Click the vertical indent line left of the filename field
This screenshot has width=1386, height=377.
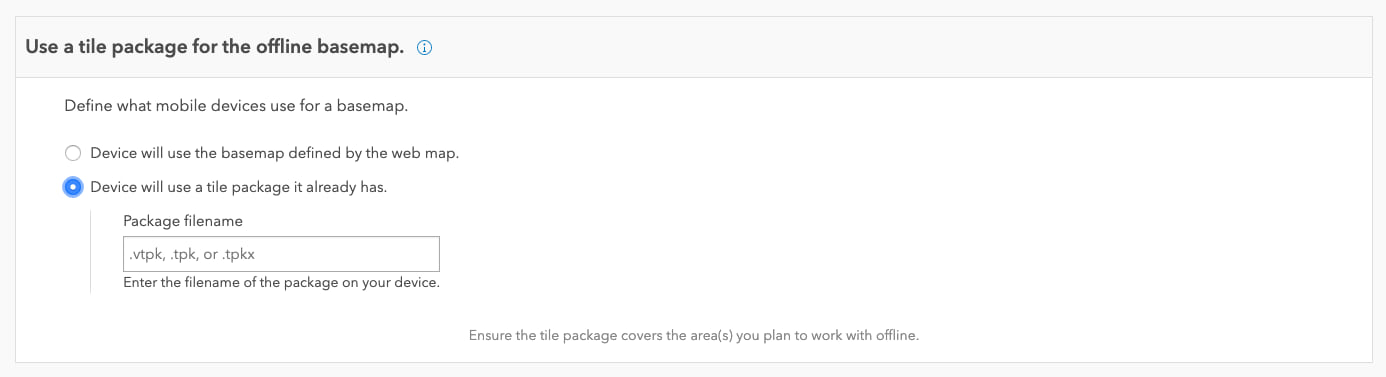pos(90,251)
